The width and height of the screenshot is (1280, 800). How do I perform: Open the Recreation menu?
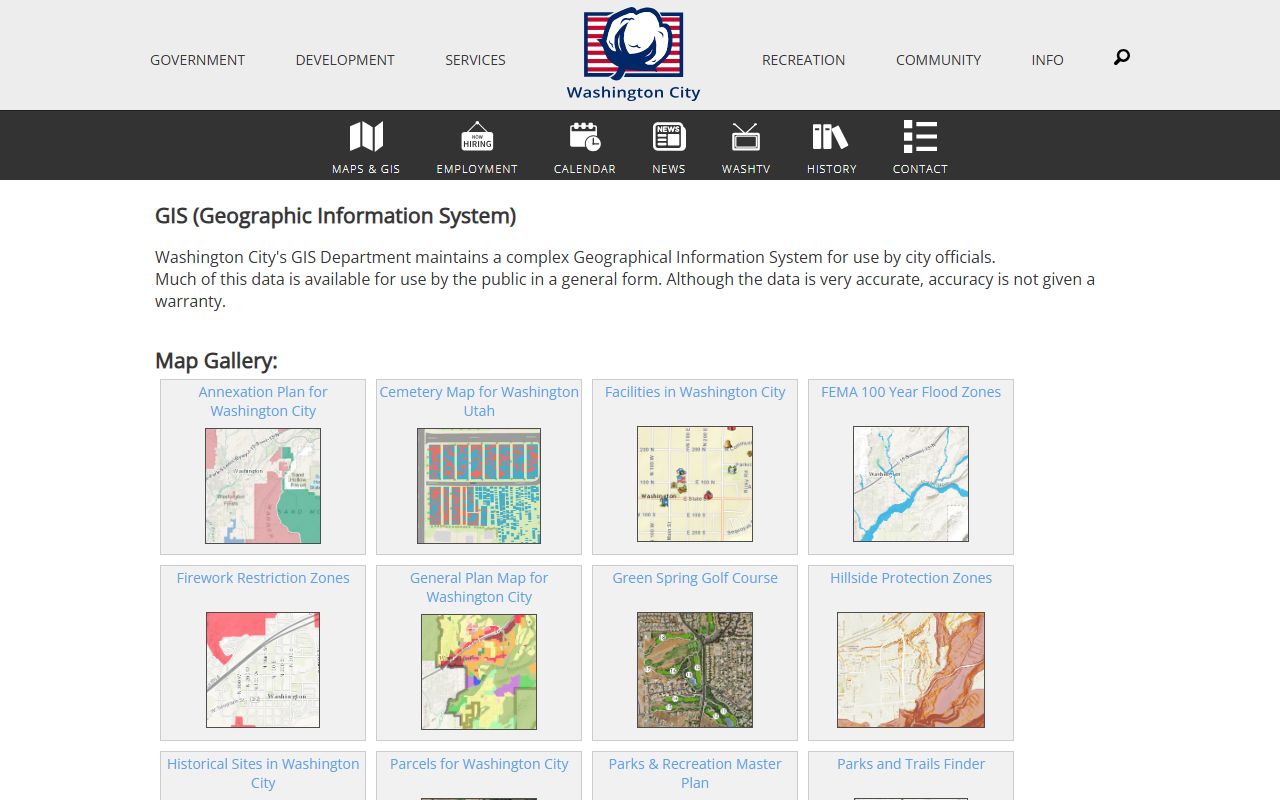(x=803, y=60)
